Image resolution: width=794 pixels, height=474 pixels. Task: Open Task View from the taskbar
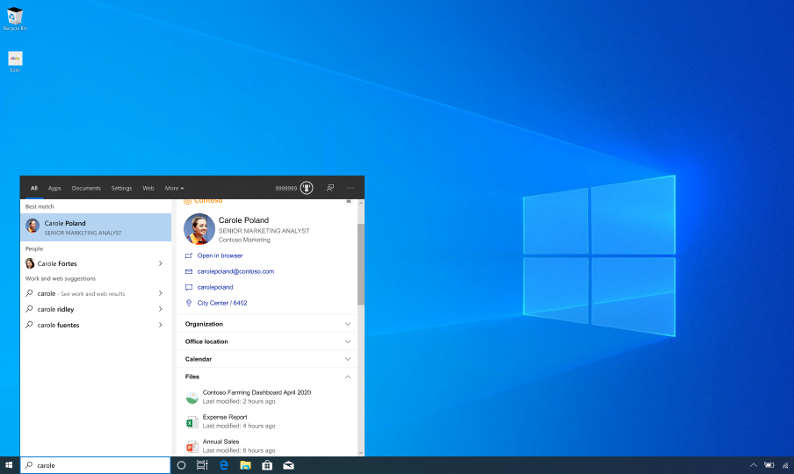pyautogui.click(x=202, y=465)
